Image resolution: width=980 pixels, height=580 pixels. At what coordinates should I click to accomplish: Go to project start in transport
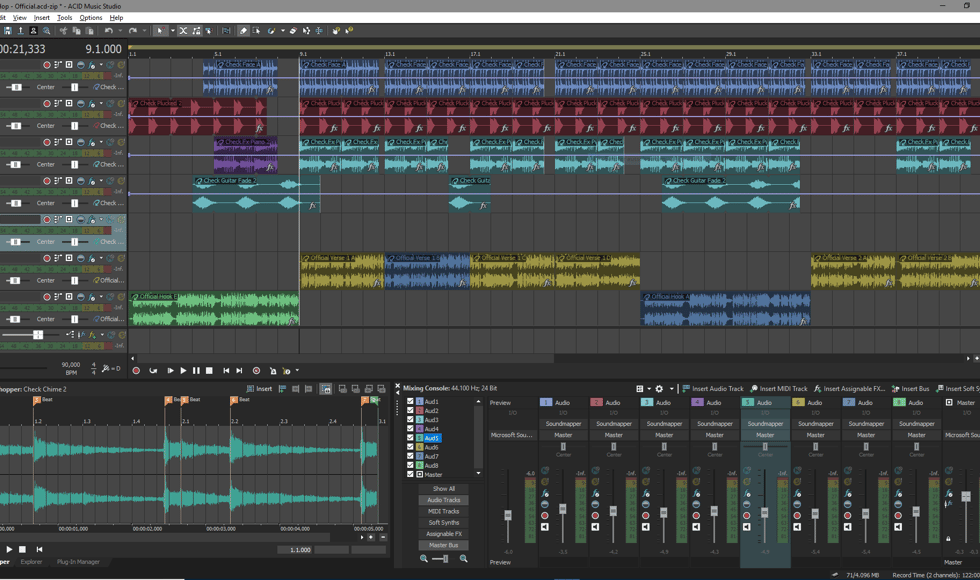tap(226, 371)
